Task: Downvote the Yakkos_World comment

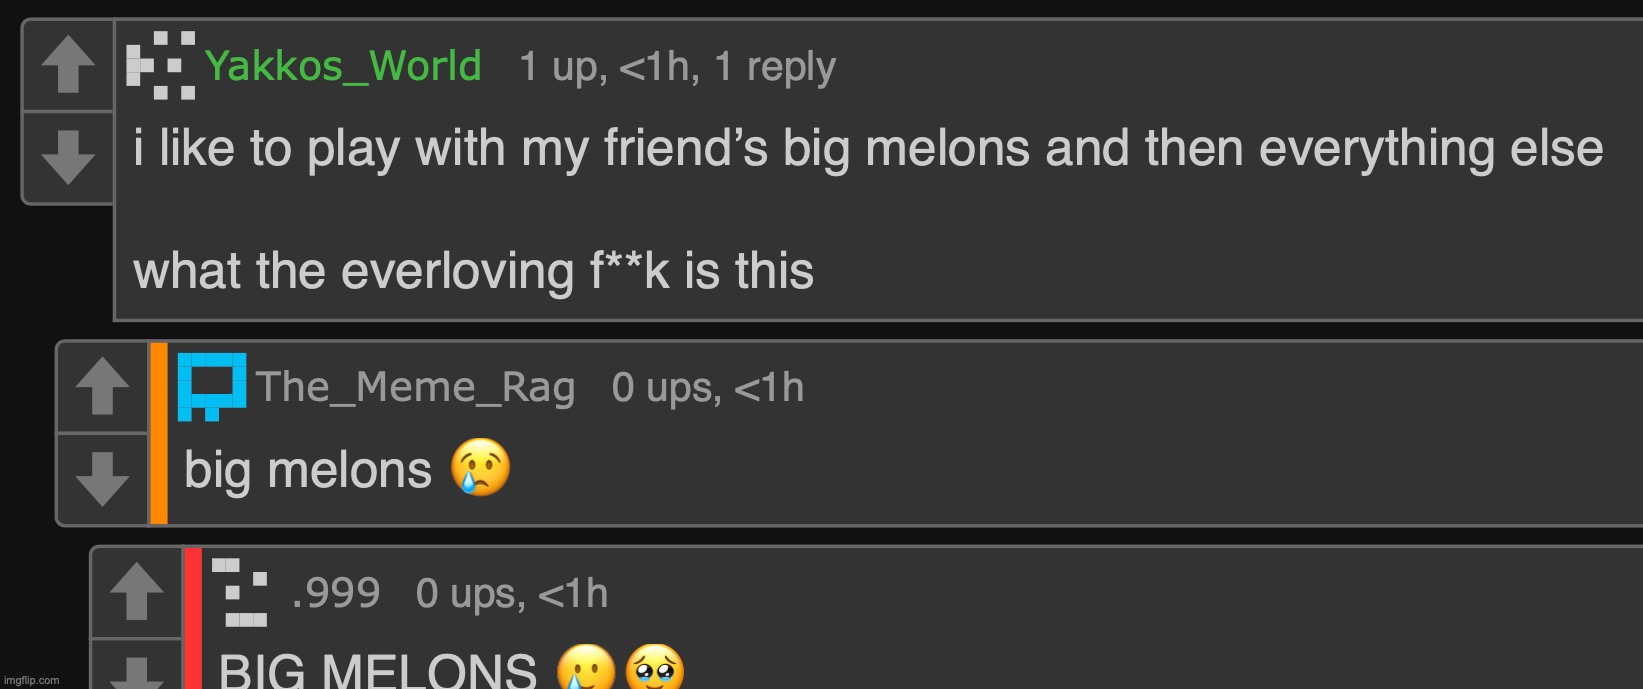Action: 68,157
